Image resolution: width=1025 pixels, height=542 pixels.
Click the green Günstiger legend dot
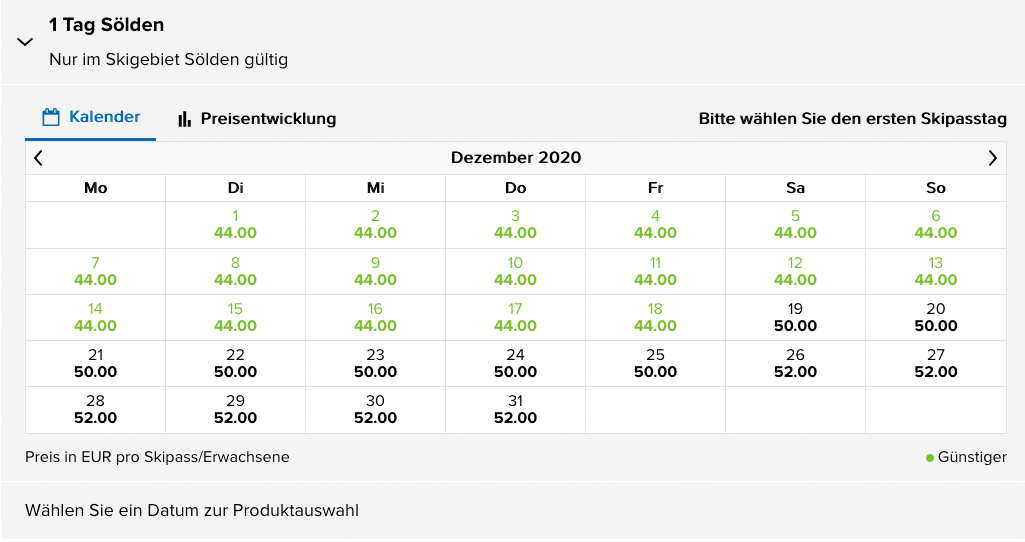tap(930, 458)
